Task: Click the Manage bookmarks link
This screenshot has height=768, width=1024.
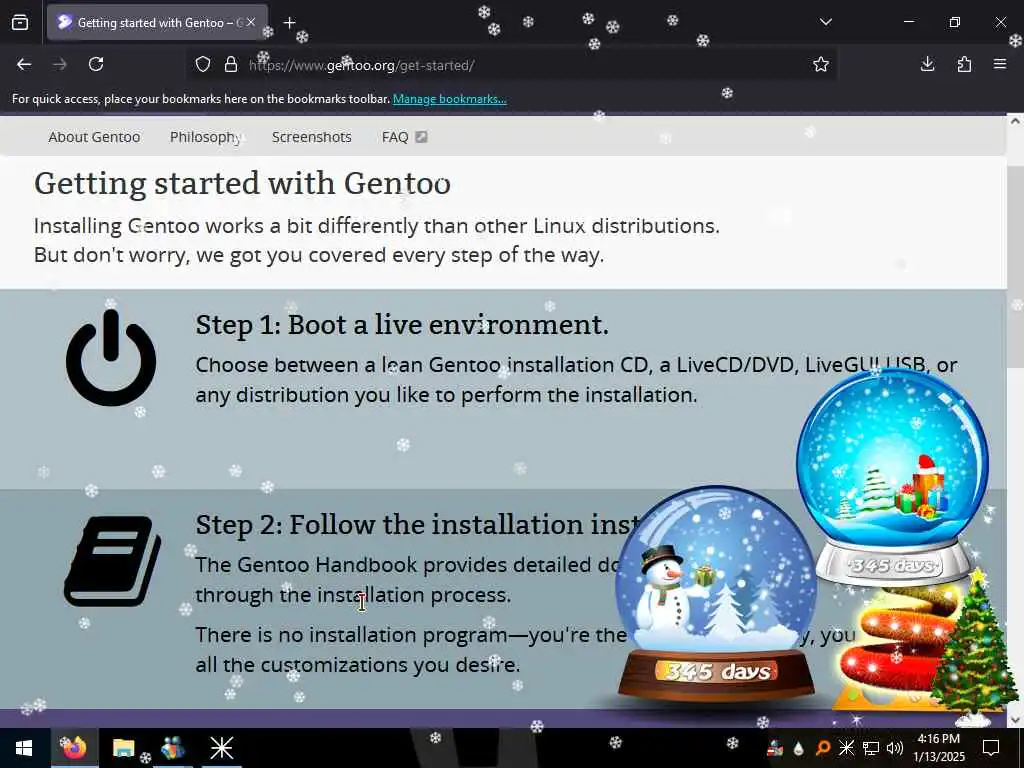Action: tap(449, 99)
